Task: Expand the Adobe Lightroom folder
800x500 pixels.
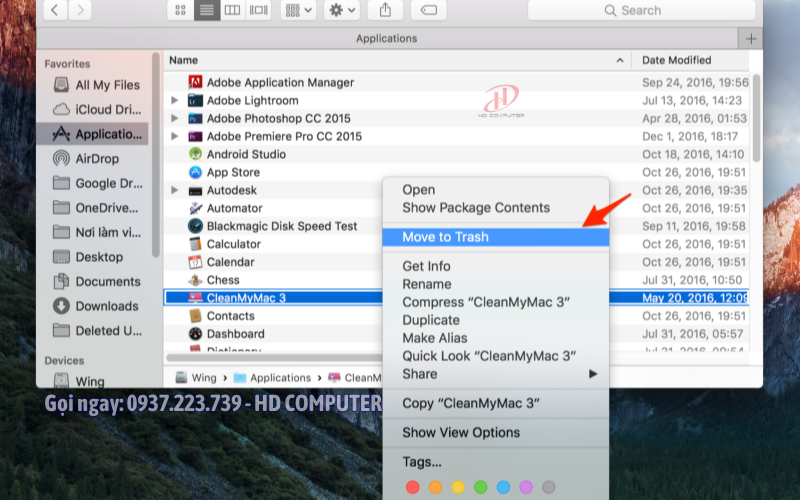Action: pyautogui.click(x=175, y=100)
